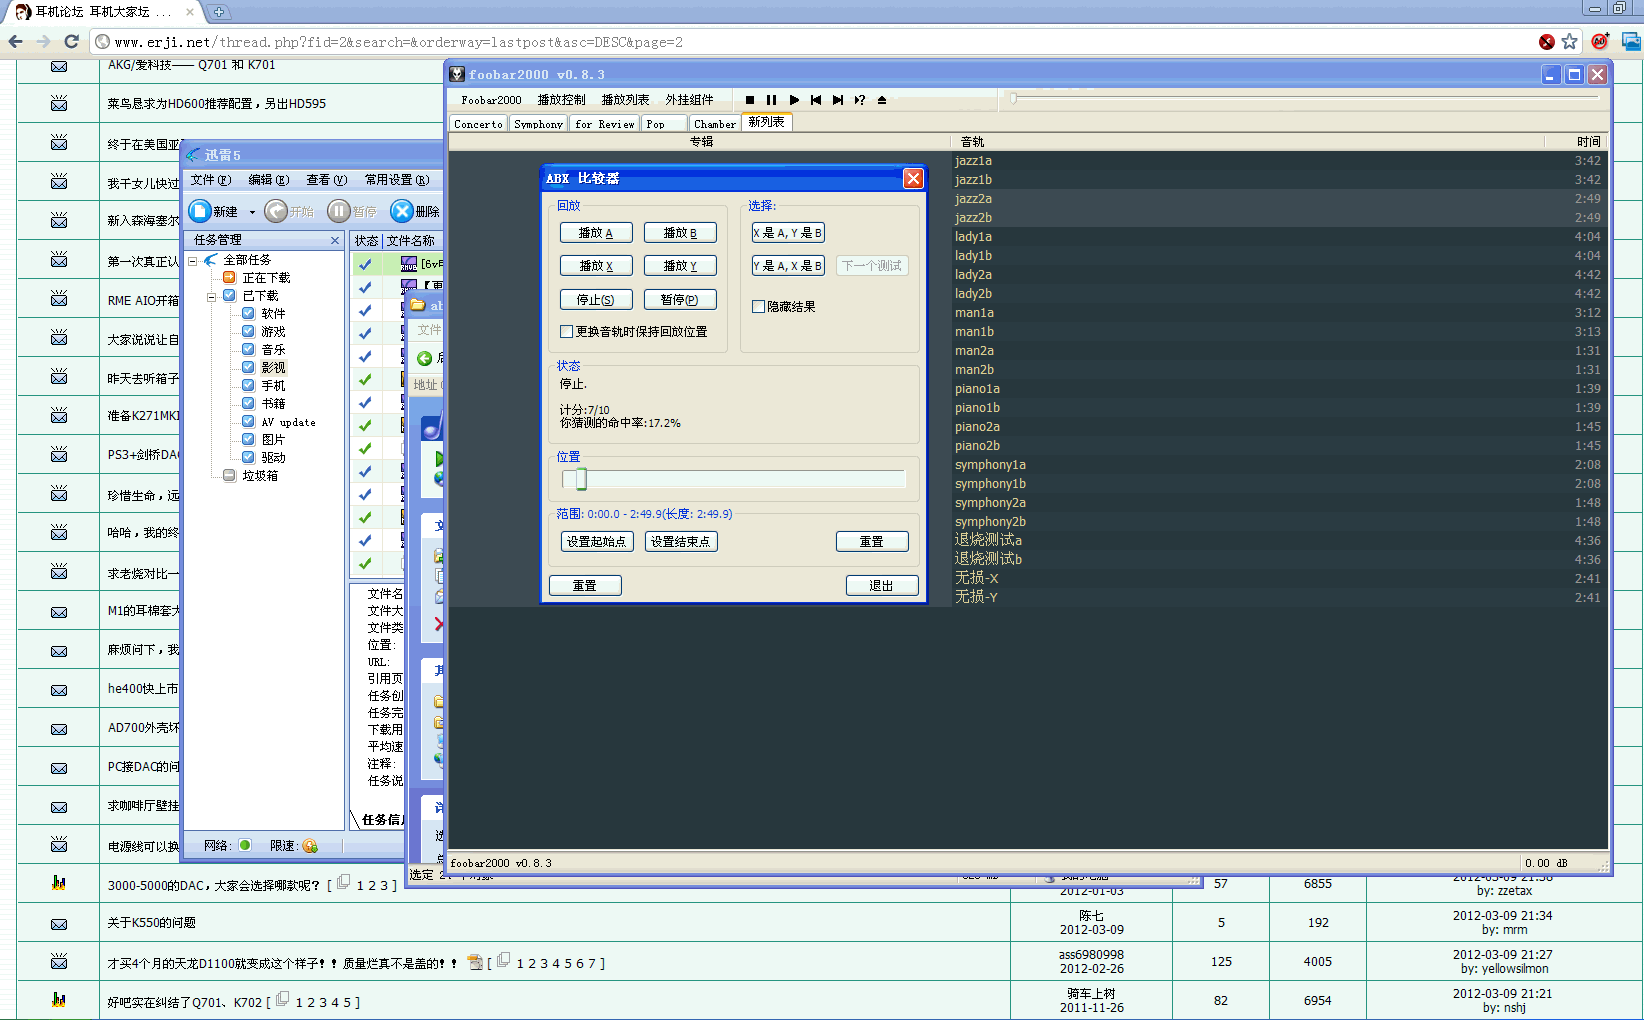Toggle the 书籍 category checkbox
This screenshot has height=1020, width=1644.
click(248, 403)
